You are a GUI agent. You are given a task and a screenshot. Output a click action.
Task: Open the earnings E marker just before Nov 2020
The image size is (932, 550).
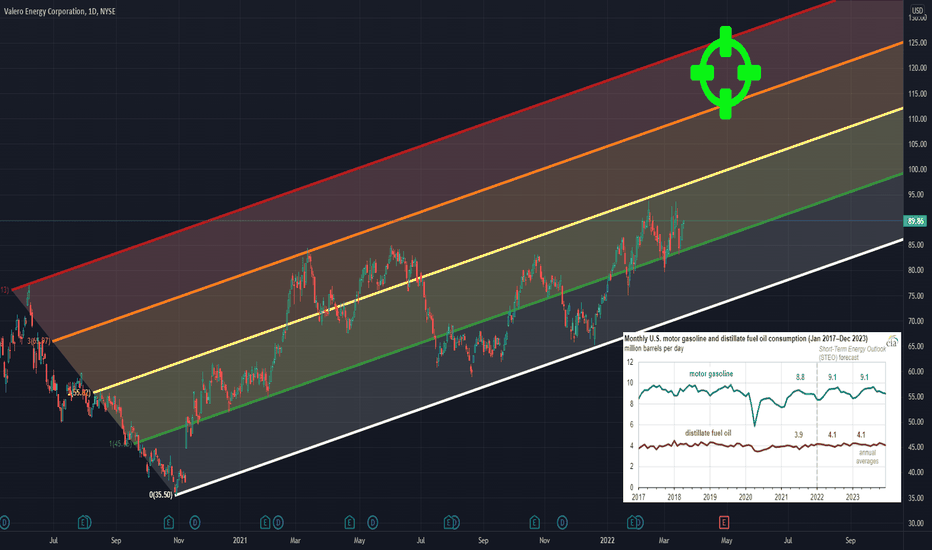pyautogui.click(x=169, y=523)
